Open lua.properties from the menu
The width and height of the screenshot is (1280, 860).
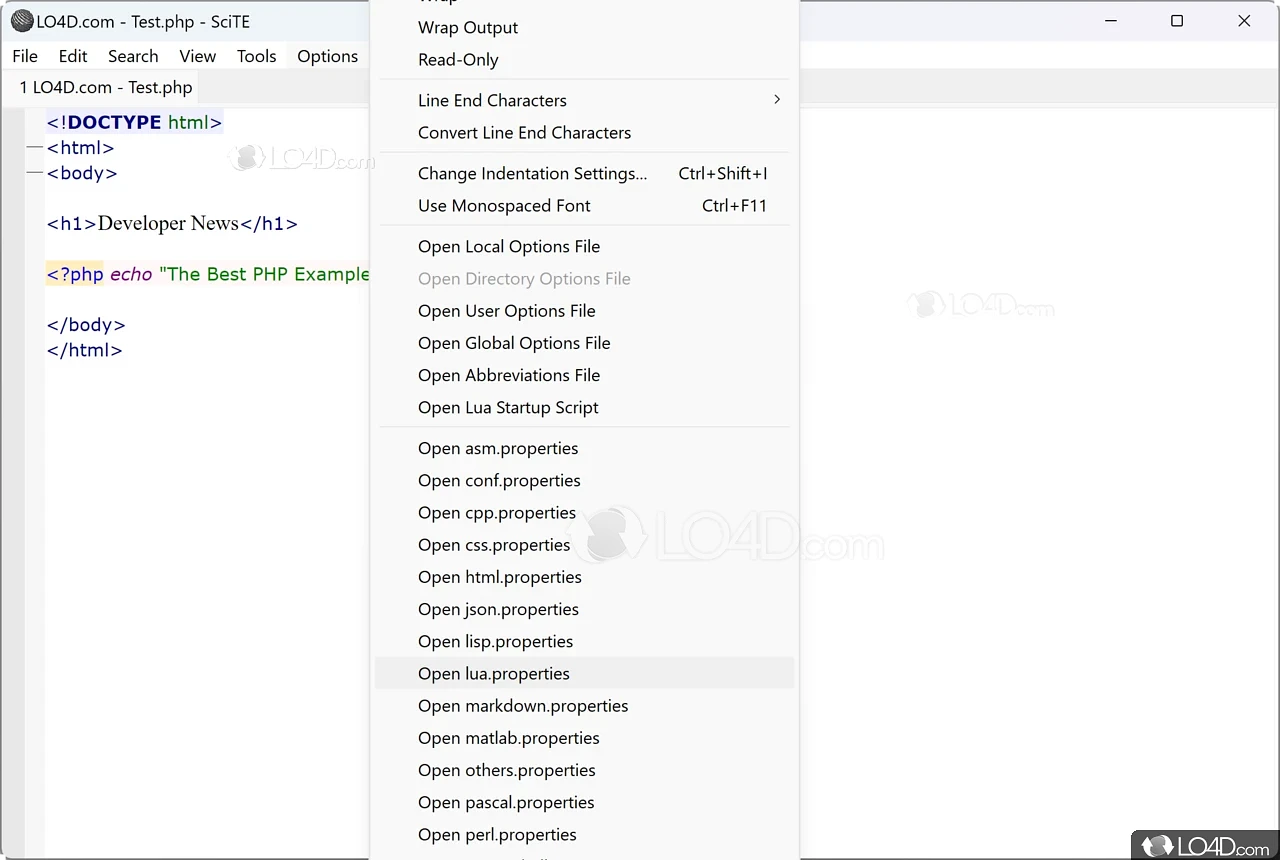[494, 674]
